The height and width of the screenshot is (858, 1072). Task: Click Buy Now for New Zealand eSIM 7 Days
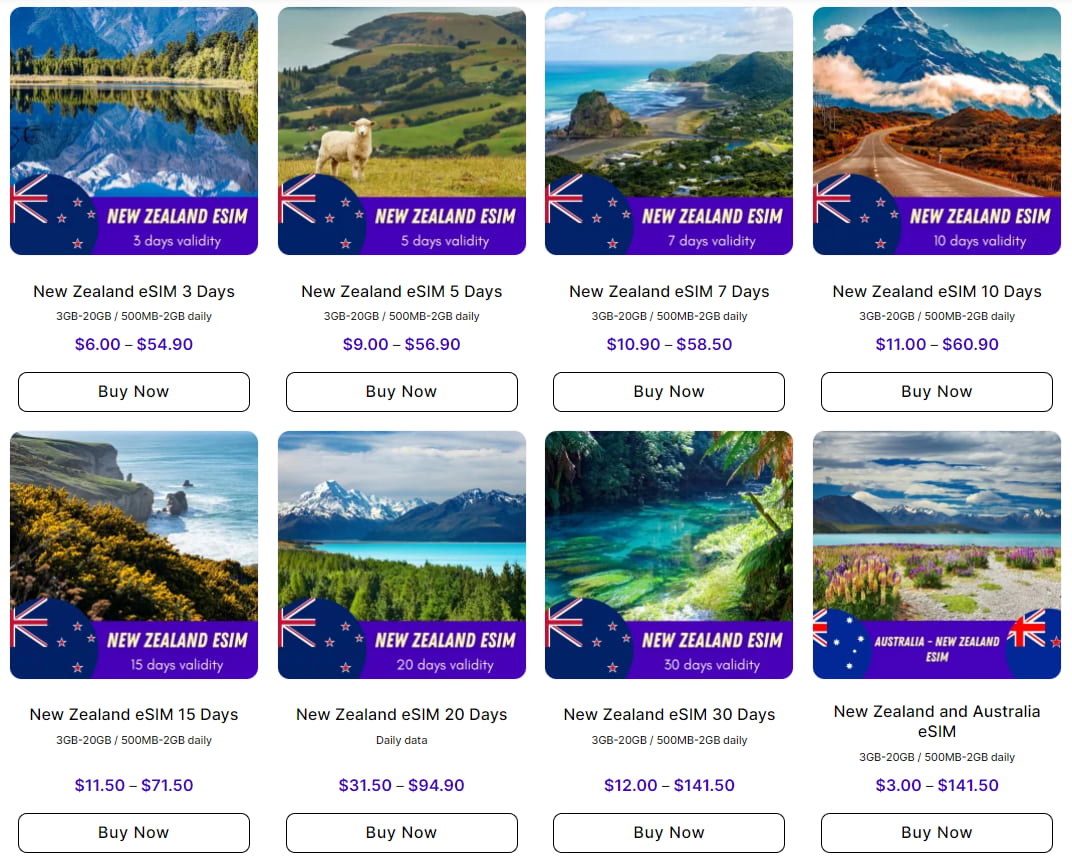[x=668, y=391]
